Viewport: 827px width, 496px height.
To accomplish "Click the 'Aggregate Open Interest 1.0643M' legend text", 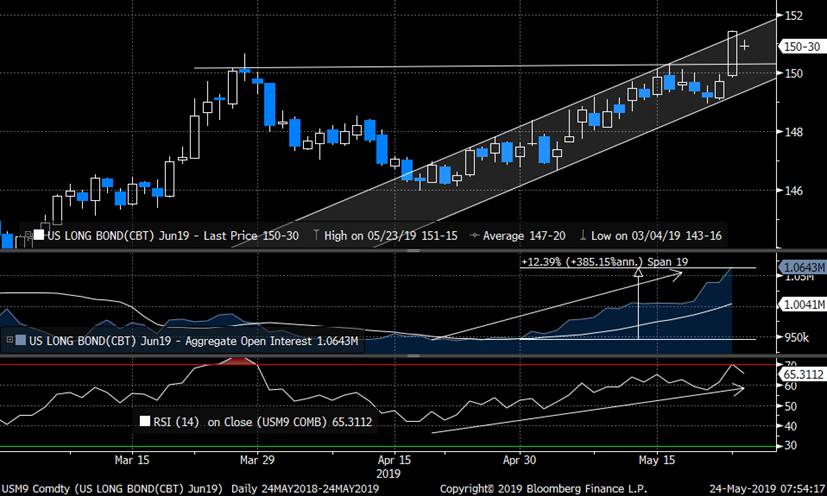I will pos(272,341).
